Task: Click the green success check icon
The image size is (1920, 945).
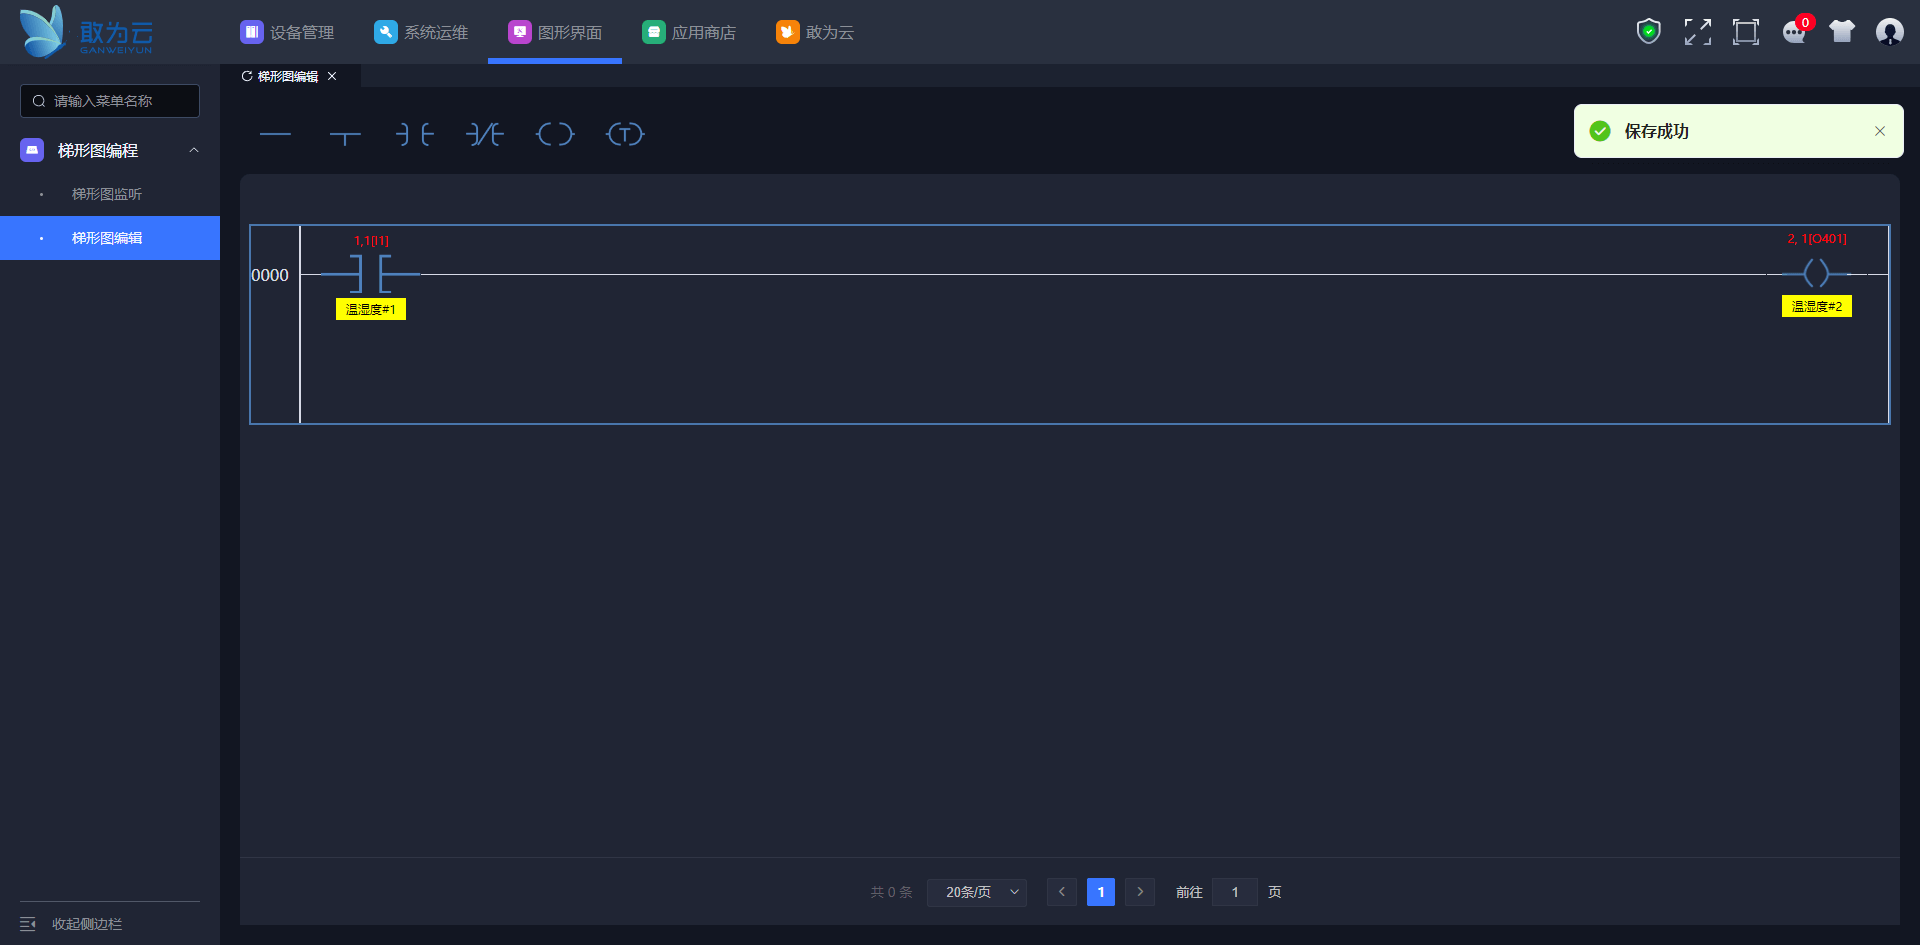Action: pyautogui.click(x=1600, y=131)
